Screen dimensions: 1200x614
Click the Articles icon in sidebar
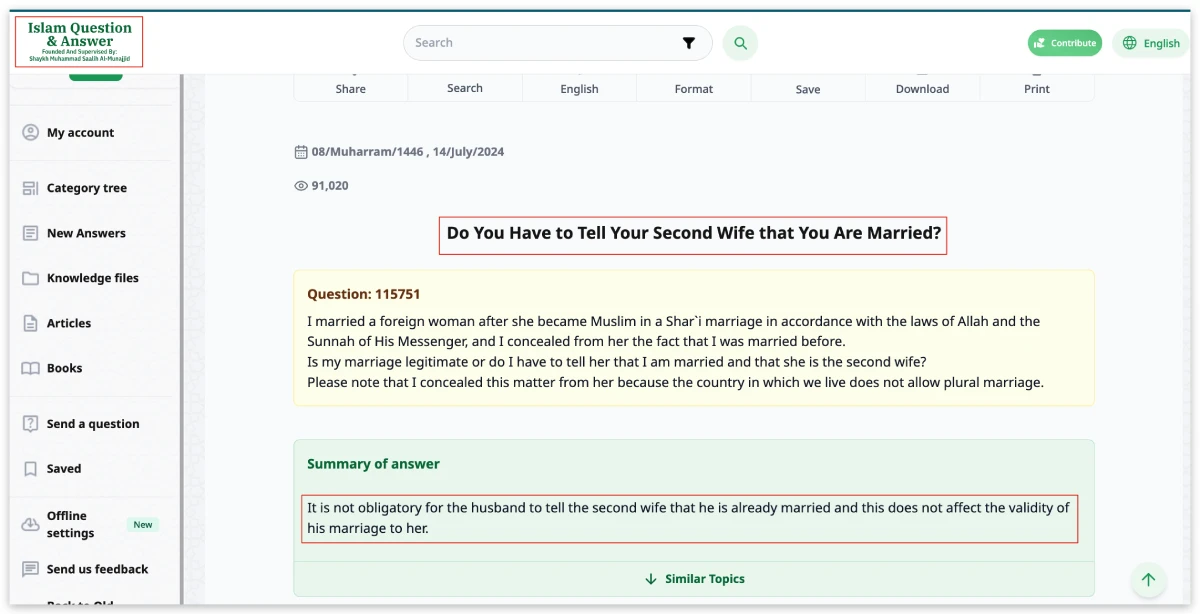(30, 323)
